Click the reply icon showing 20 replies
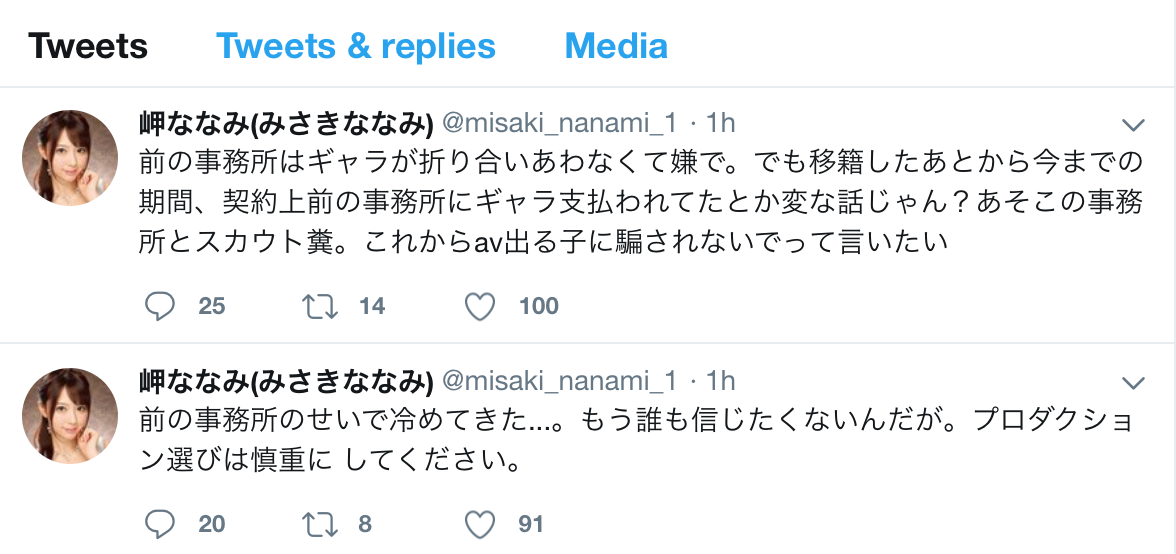The height and width of the screenshot is (554, 1176). tap(160, 523)
